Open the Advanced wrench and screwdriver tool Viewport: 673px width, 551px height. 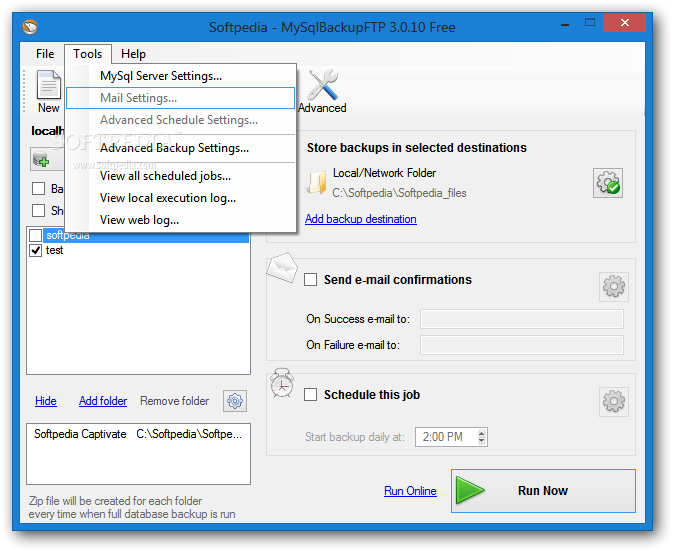point(322,91)
